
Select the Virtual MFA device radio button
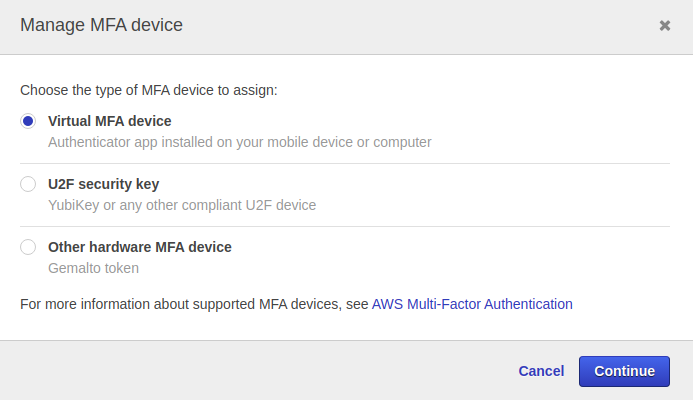click(x=28, y=121)
